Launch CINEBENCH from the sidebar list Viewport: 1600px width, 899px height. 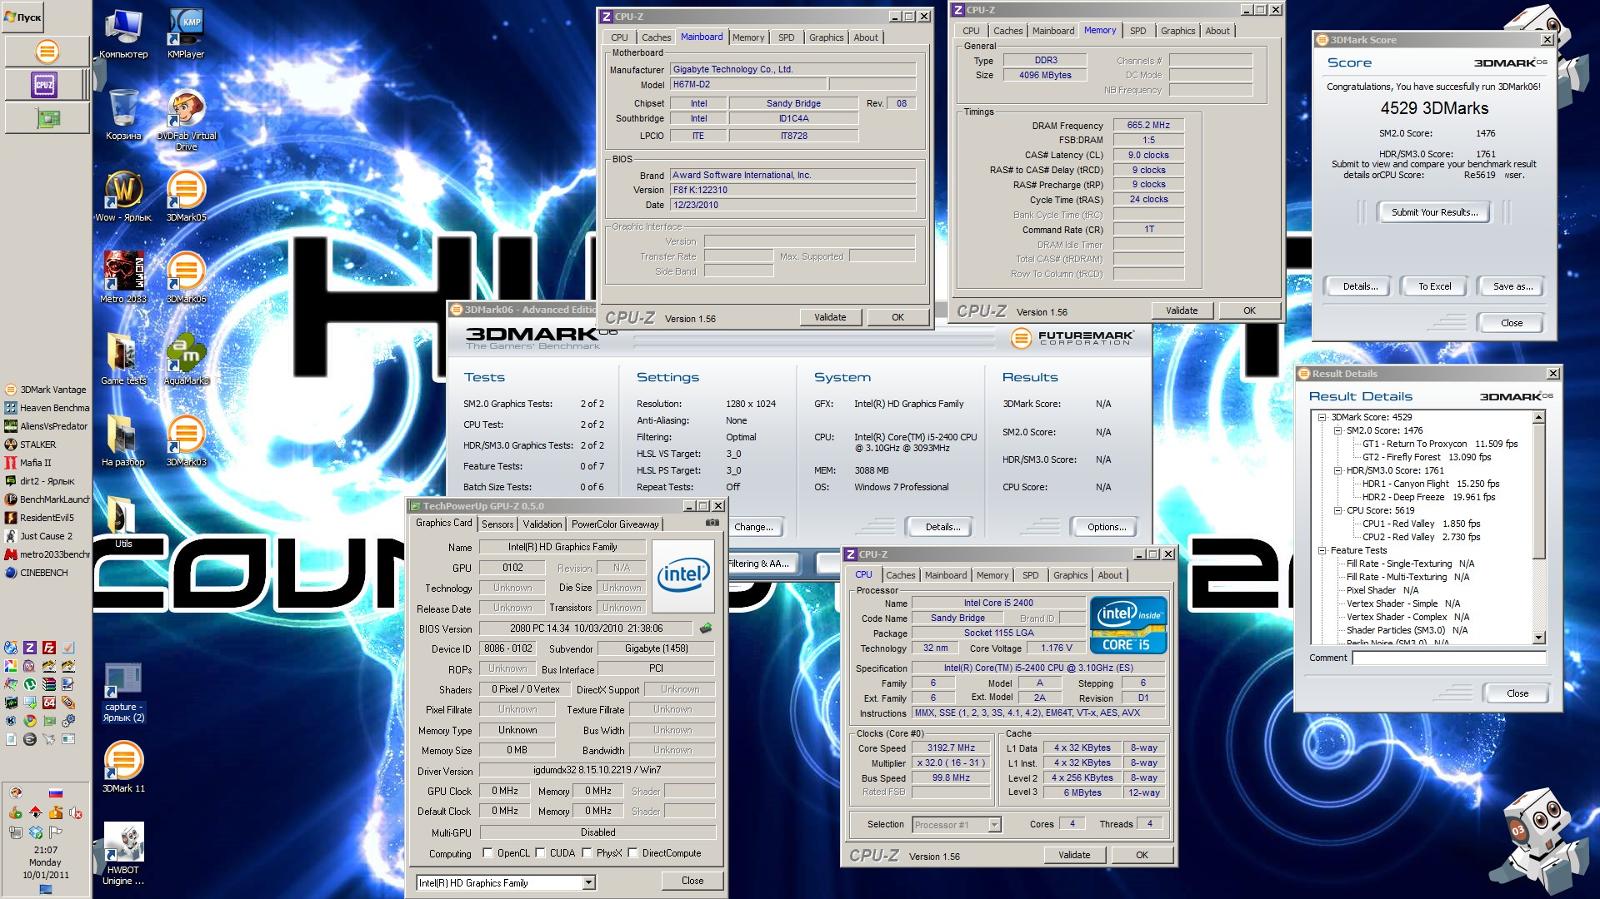[x=37, y=573]
